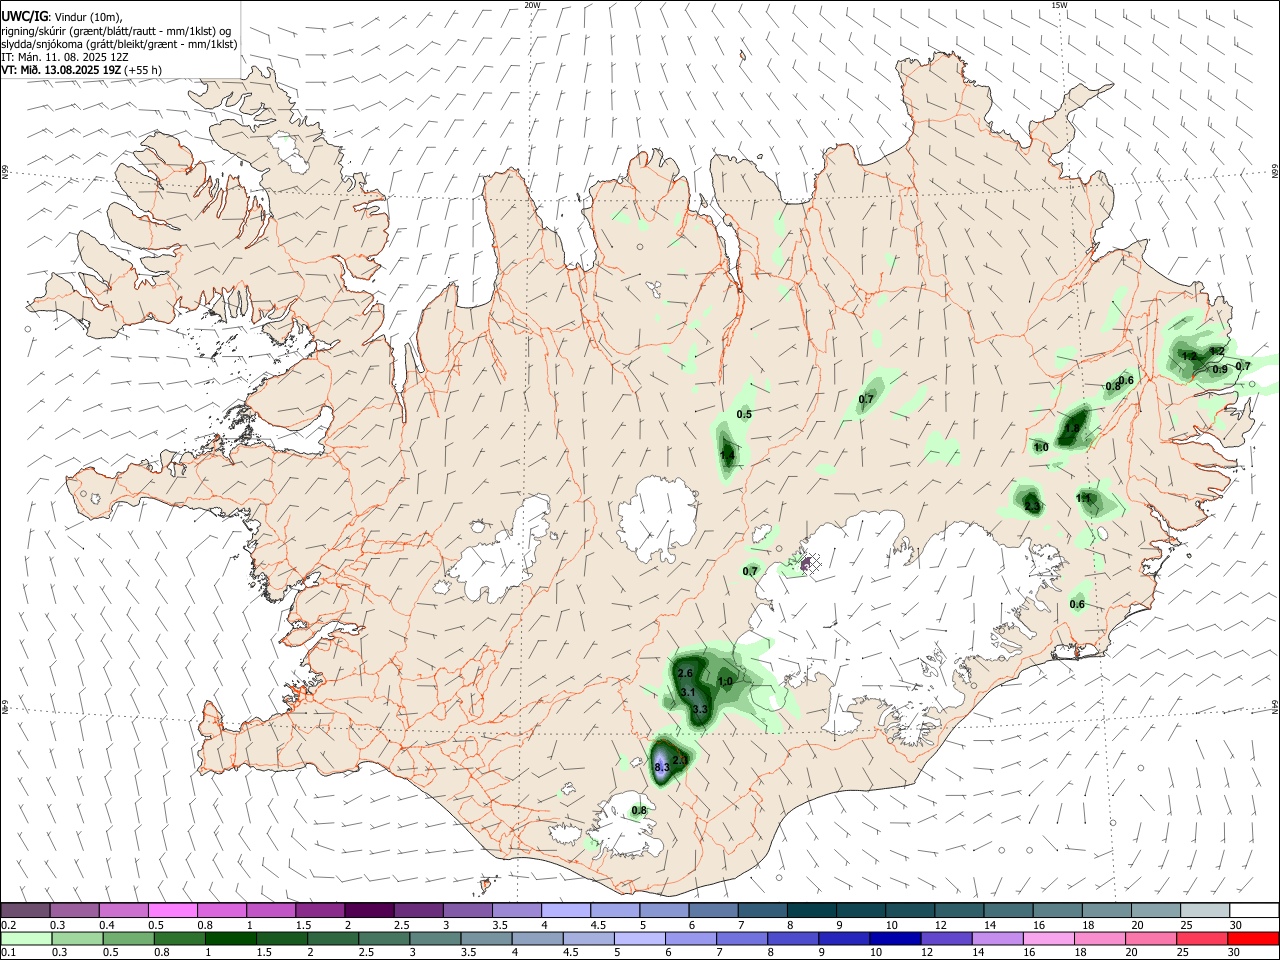The image size is (1280, 960).
Task: Click the snow legend swatch between 2 and 2.5
Action: [x=369, y=910]
